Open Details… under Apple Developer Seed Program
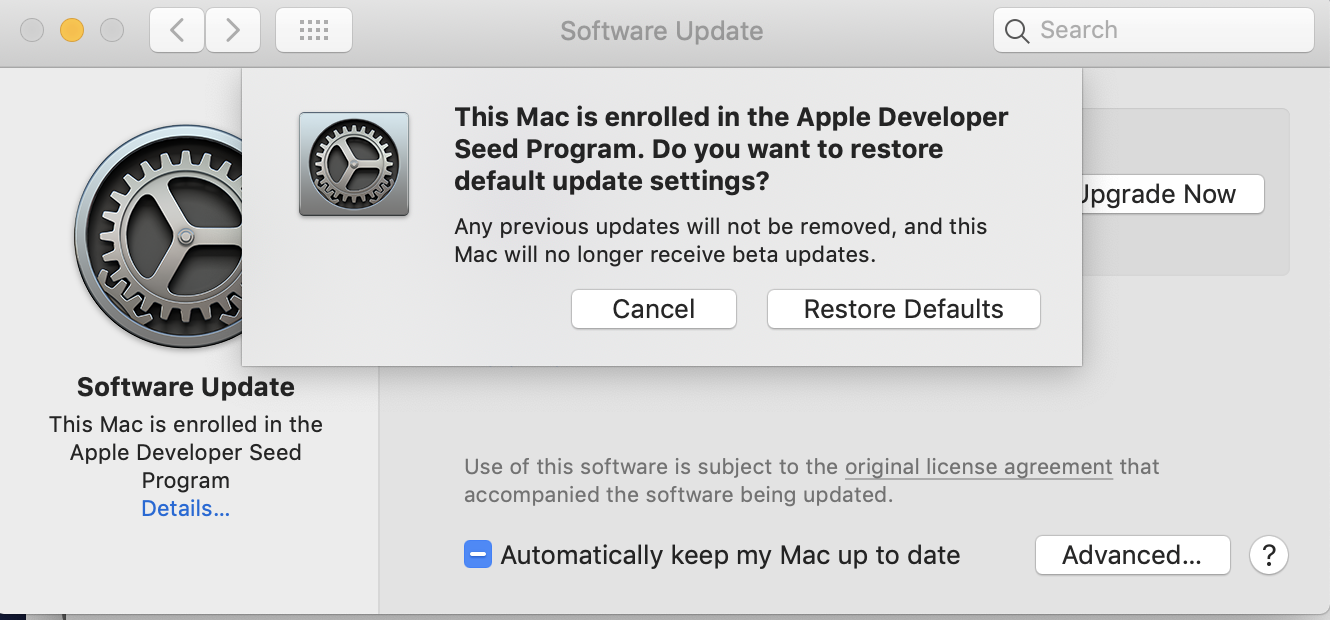Image resolution: width=1330 pixels, height=620 pixels. [186, 508]
